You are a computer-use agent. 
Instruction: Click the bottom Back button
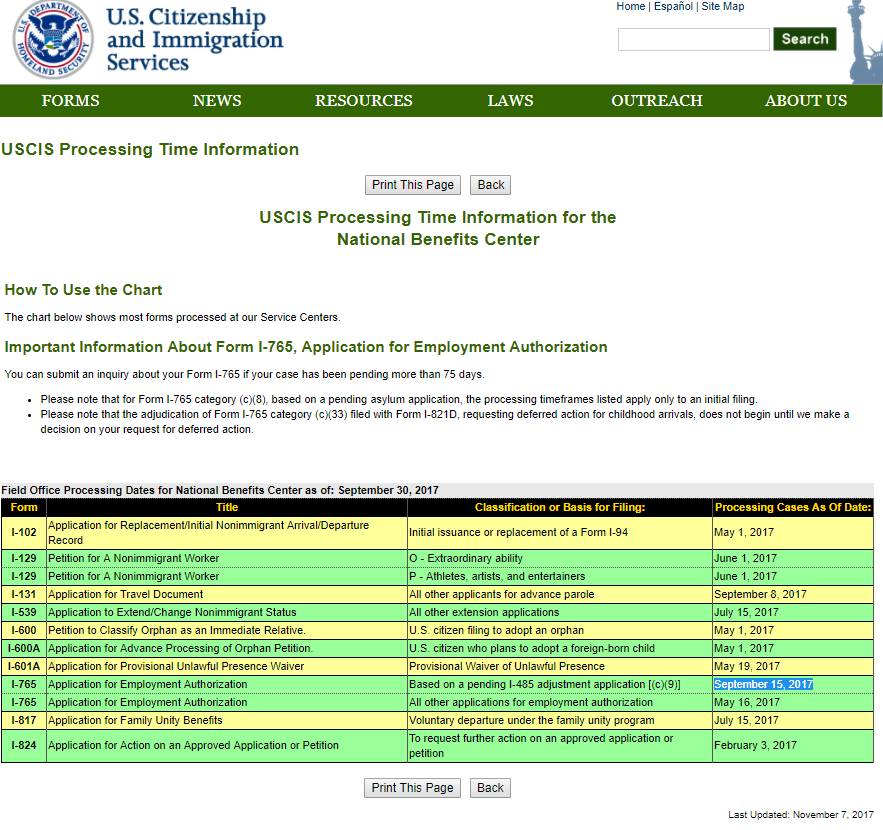(490, 788)
